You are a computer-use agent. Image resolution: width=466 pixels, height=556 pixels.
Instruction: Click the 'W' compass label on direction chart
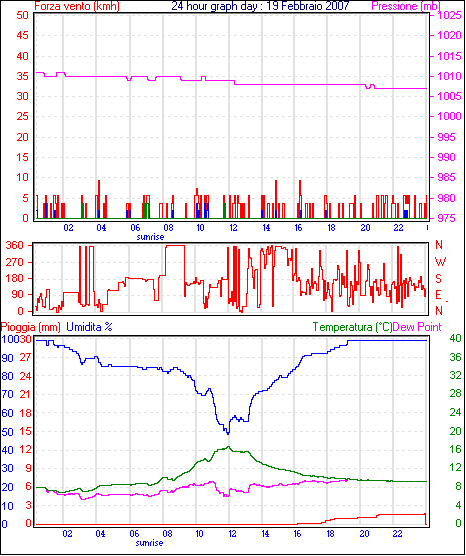(x=440, y=262)
